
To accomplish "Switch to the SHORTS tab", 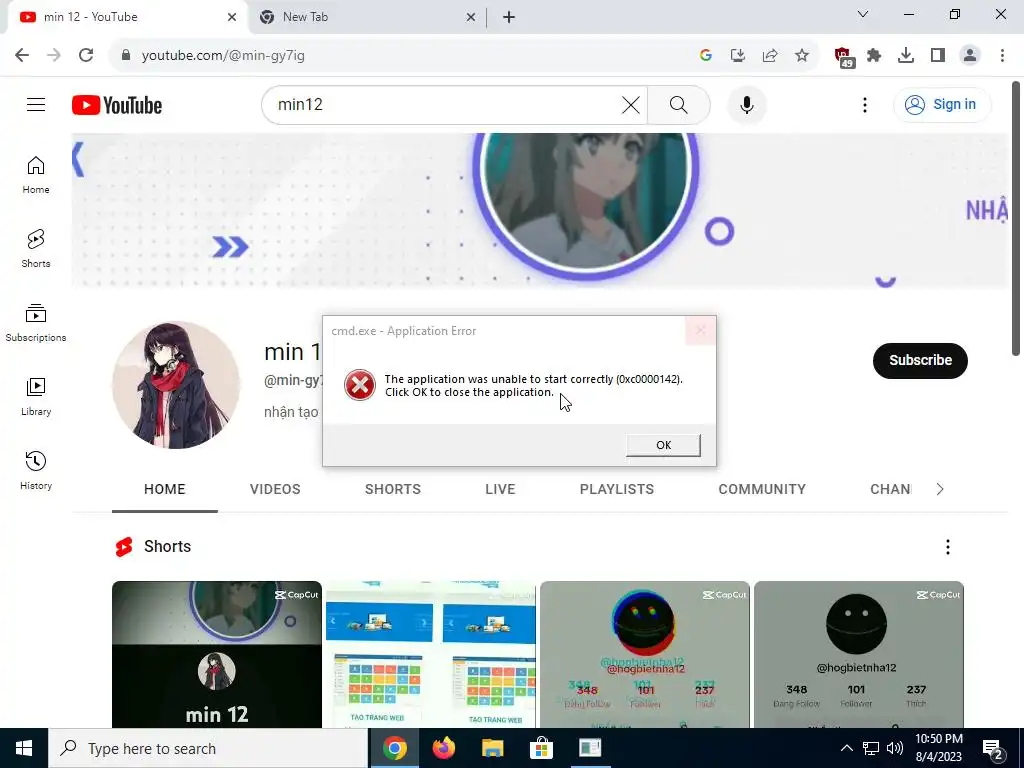I will click(392, 489).
